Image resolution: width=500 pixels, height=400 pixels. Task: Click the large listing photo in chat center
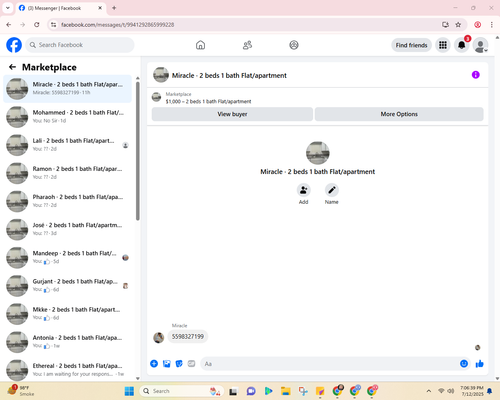[318, 153]
